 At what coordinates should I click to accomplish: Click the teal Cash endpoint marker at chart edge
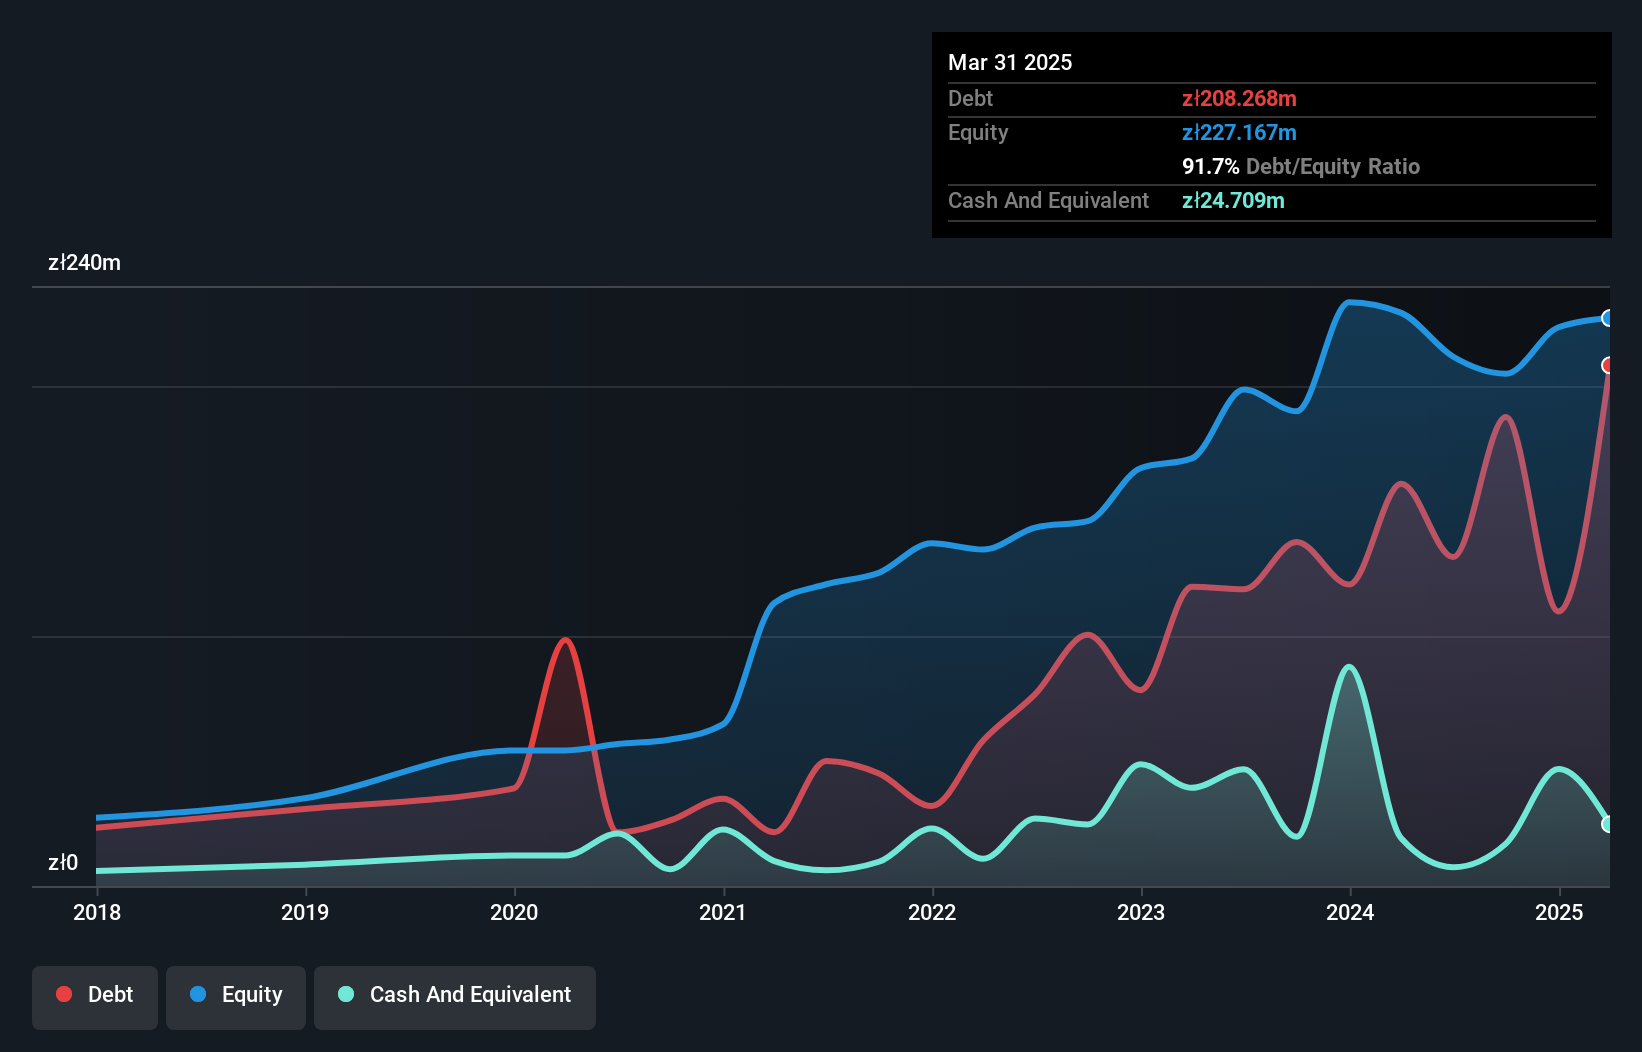coord(1609,824)
